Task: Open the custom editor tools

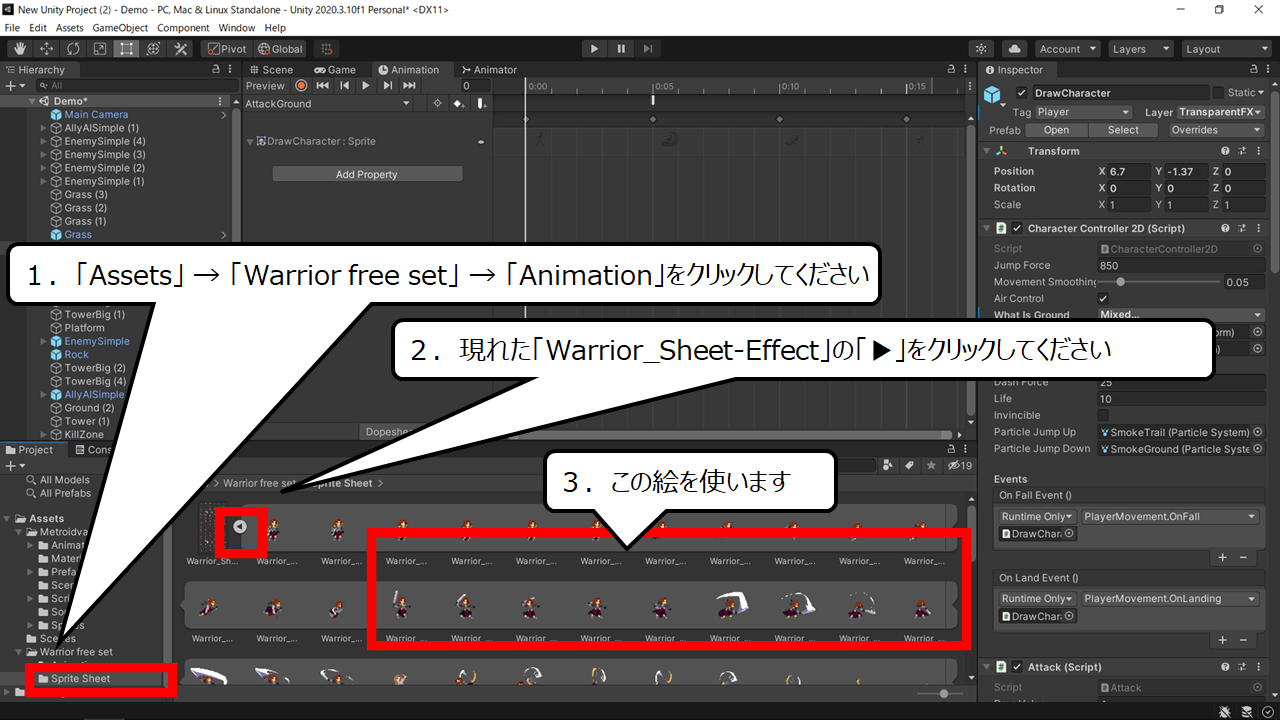Action: (x=181, y=48)
